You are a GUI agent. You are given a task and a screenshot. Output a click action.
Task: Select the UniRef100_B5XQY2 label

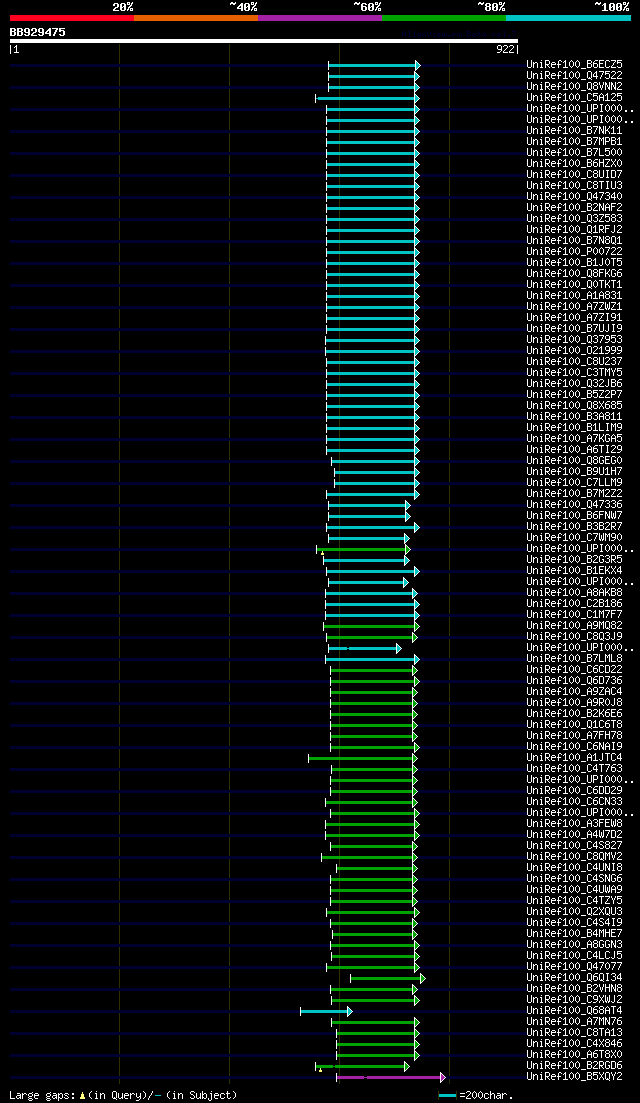tap(574, 1076)
